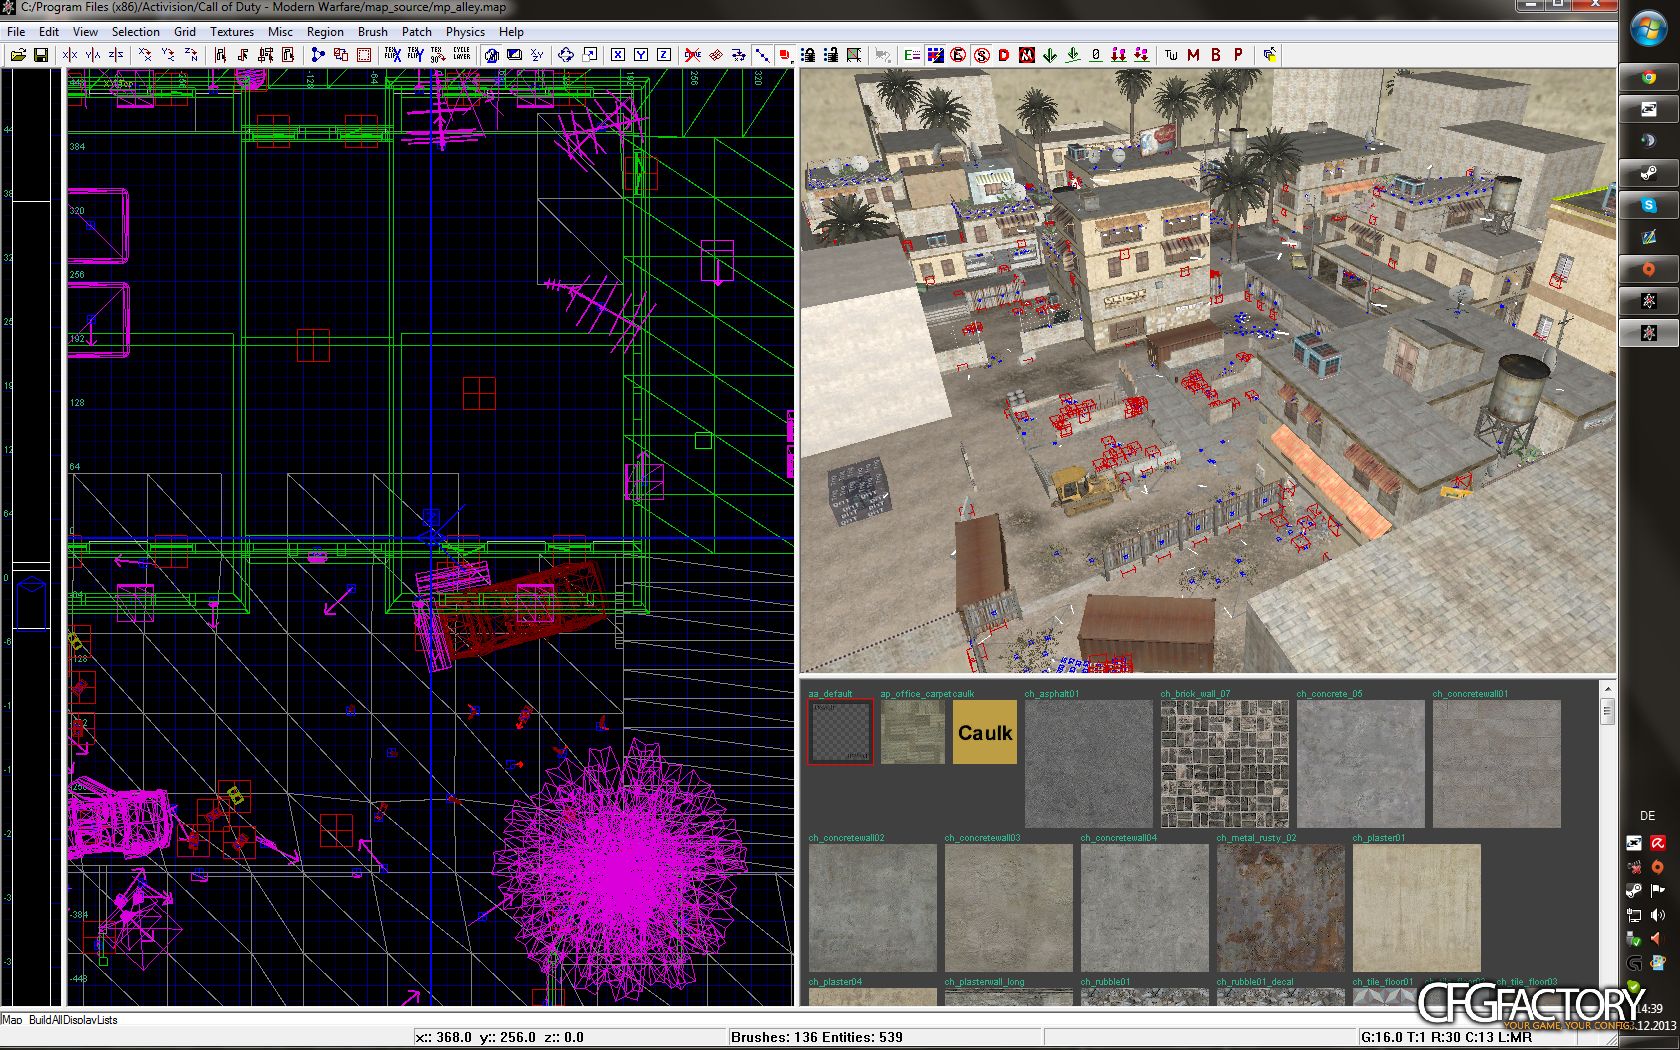Click the crossed-out cone icon
1680x1050 pixels.
tap(692, 55)
